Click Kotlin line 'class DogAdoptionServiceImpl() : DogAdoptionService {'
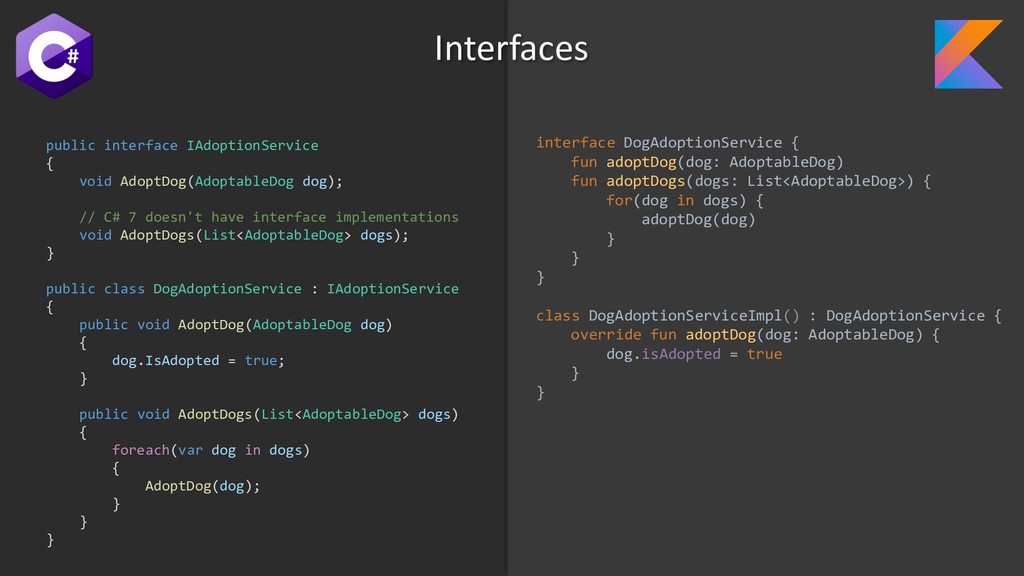The height and width of the screenshot is (576, 1024). [x=769, y=315]
